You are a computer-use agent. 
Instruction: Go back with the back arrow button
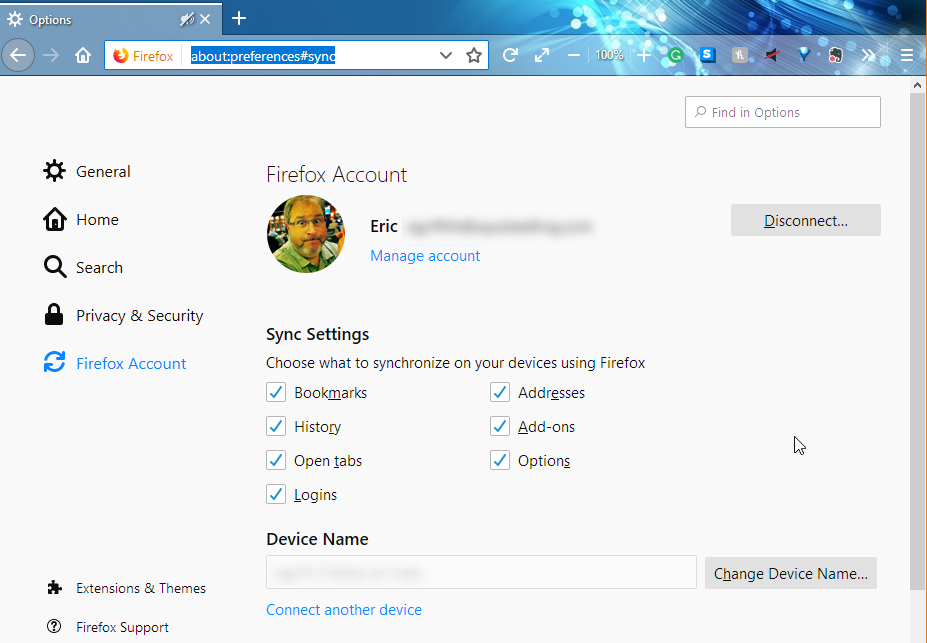(18, 56)
